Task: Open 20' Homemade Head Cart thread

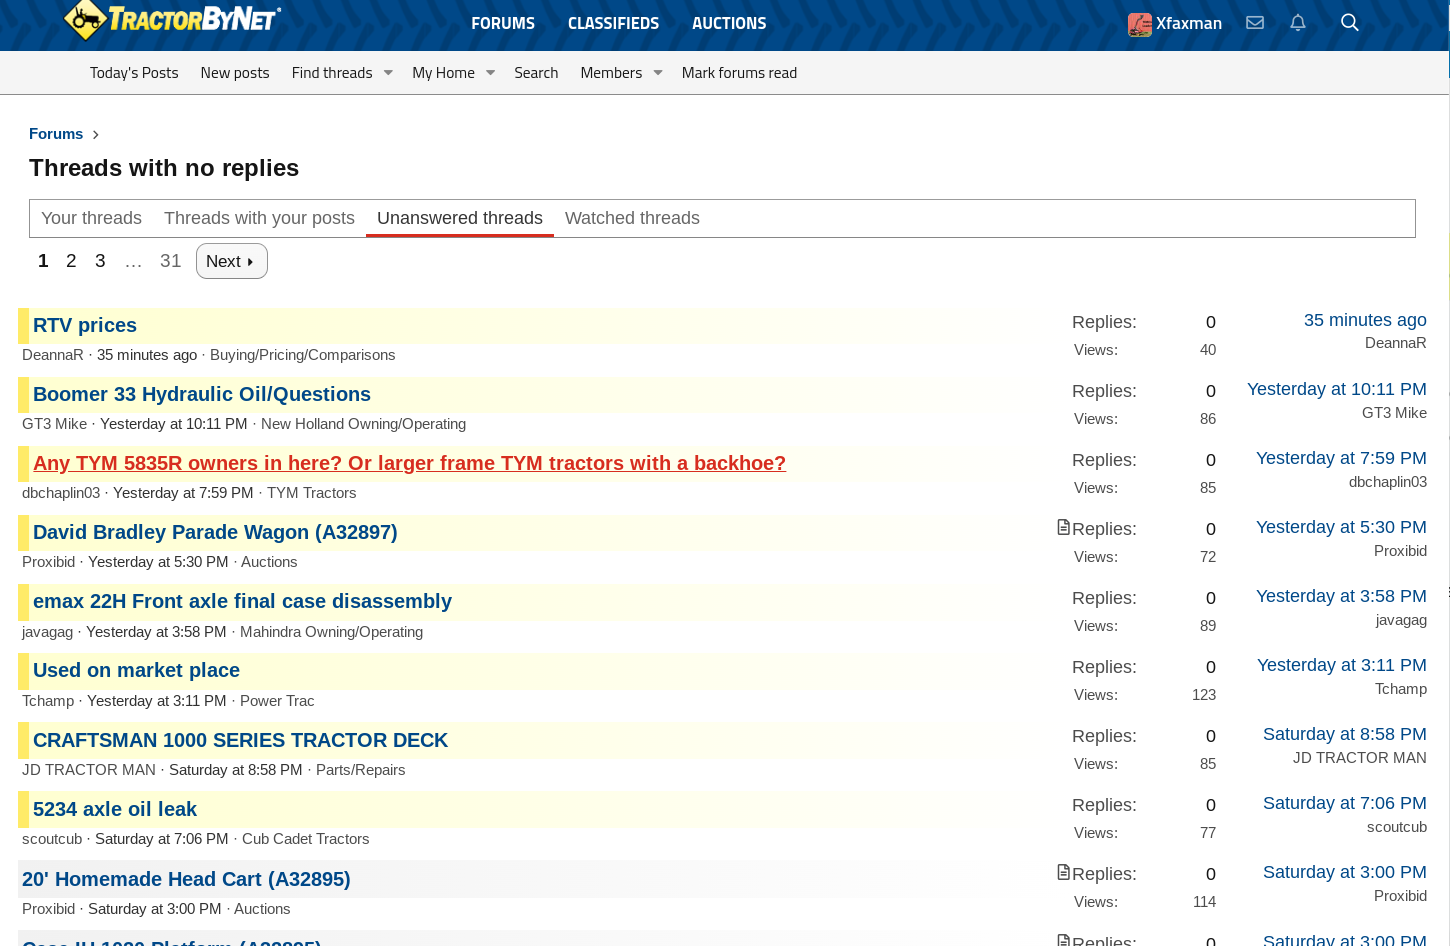Action: pyautogui.click(x=186, y=879)
